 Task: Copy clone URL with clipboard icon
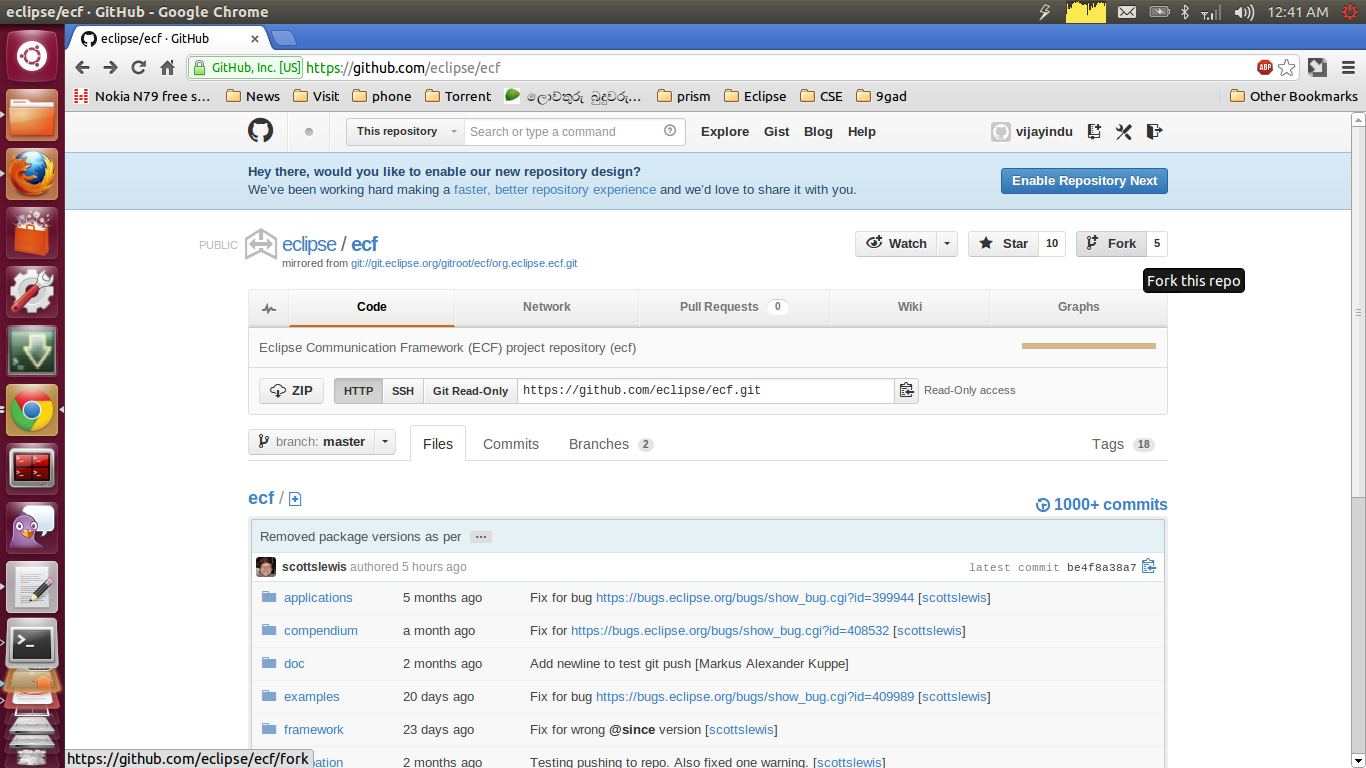tap(906, 391)
